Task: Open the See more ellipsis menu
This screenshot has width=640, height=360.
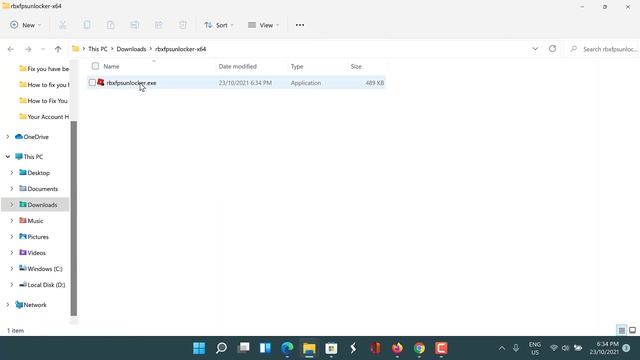Action: (x=300, y=25)
